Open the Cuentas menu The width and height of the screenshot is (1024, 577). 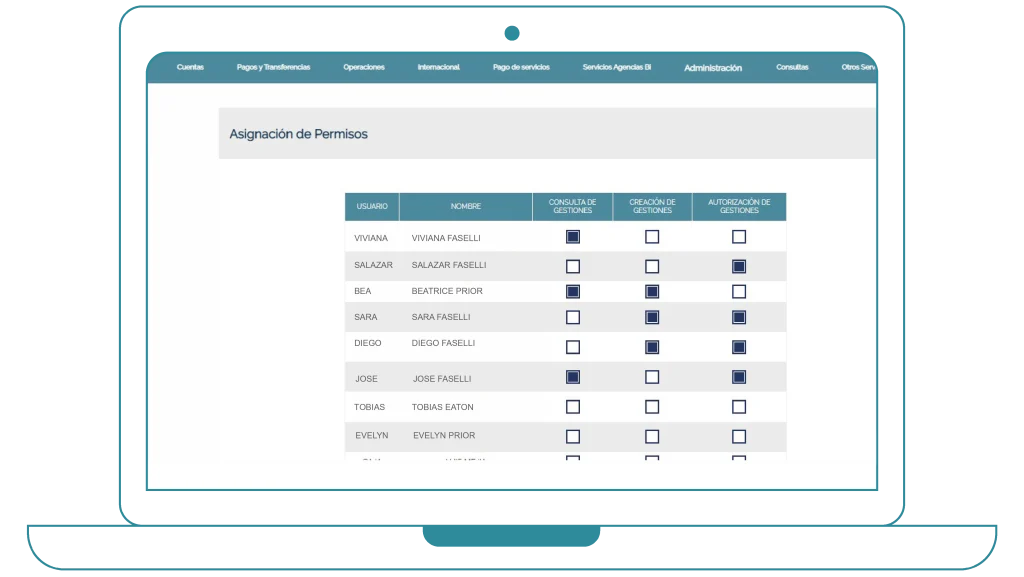pyautogui.click(x=190, y=68)
